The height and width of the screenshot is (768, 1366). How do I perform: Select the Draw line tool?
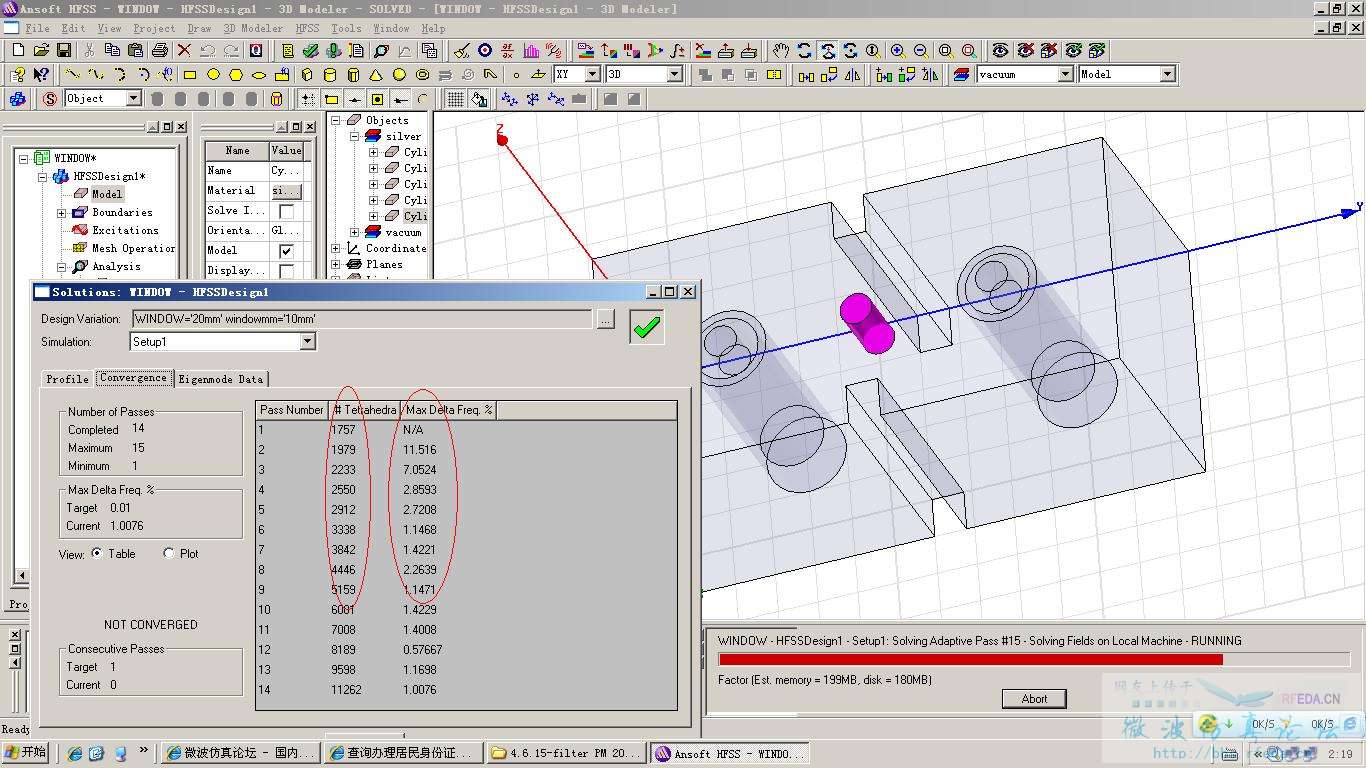click(73, 74)
